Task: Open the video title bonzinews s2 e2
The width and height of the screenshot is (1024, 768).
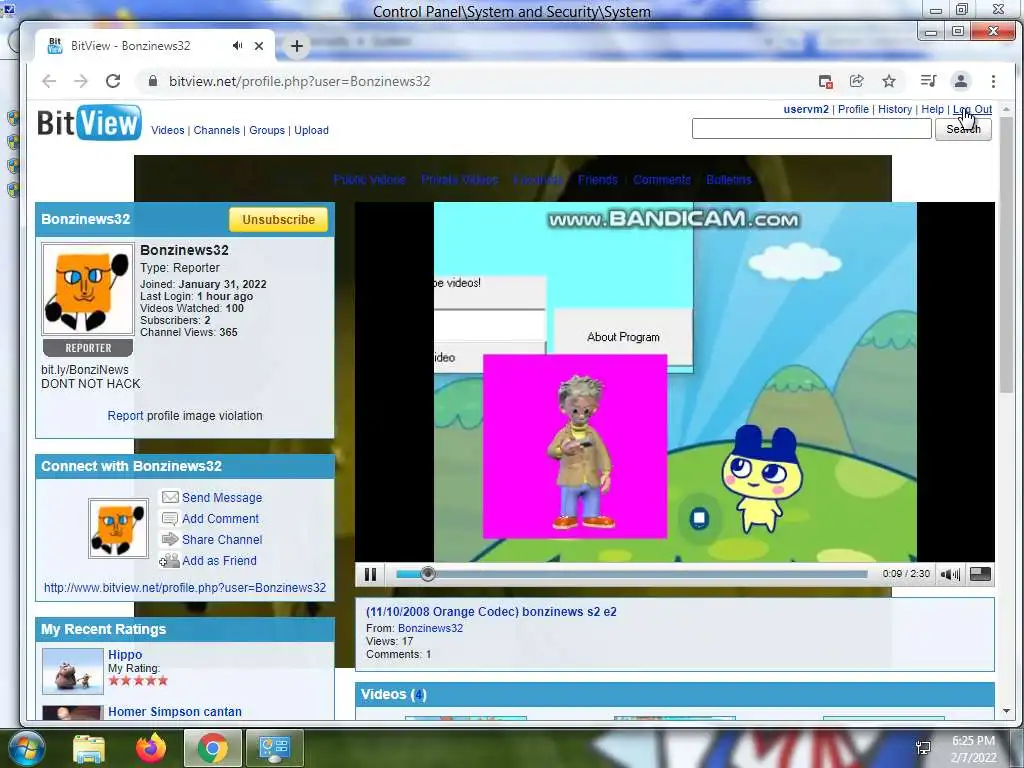Action: point(491,612)
